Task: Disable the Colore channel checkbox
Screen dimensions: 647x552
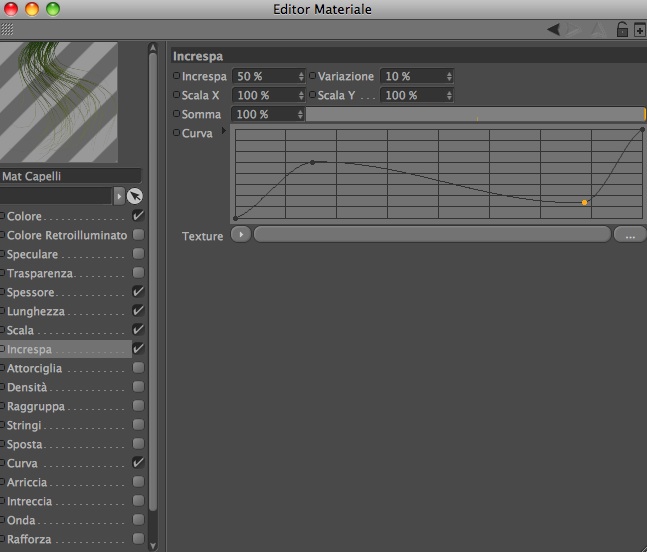Action: pos(138,215)
